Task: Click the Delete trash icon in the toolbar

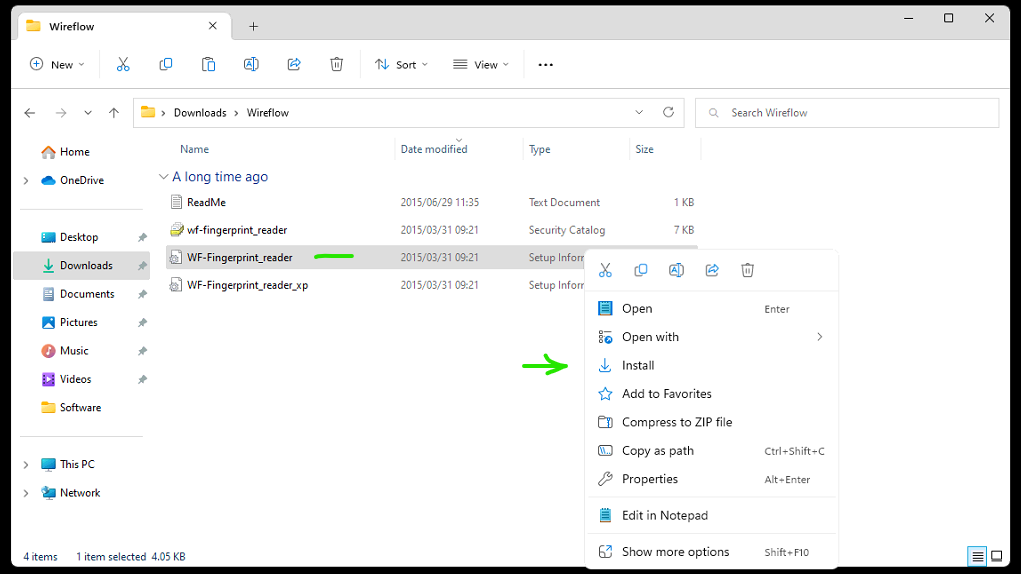Action: (x=337, y=64)
